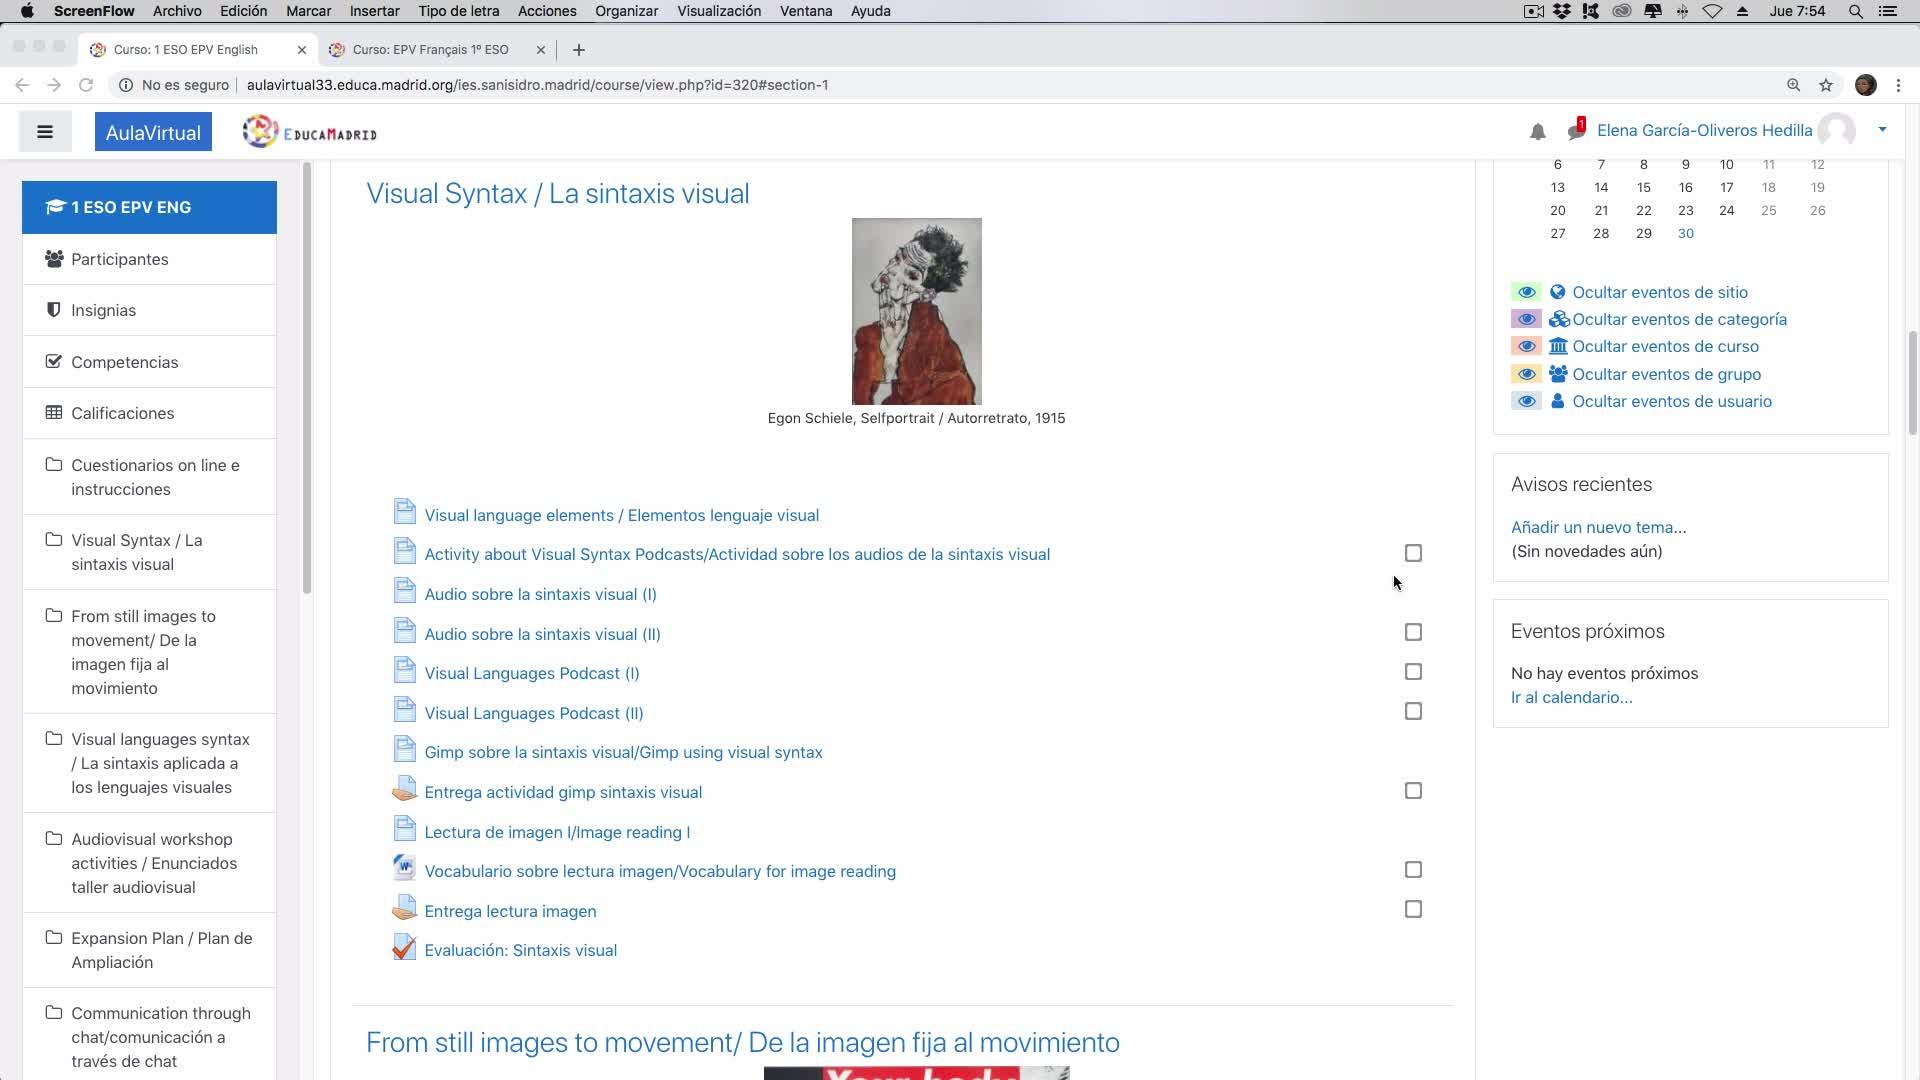Open the Archivo menu
Viewport: 1920px width, 1080px height.
[x=177, y=11]
